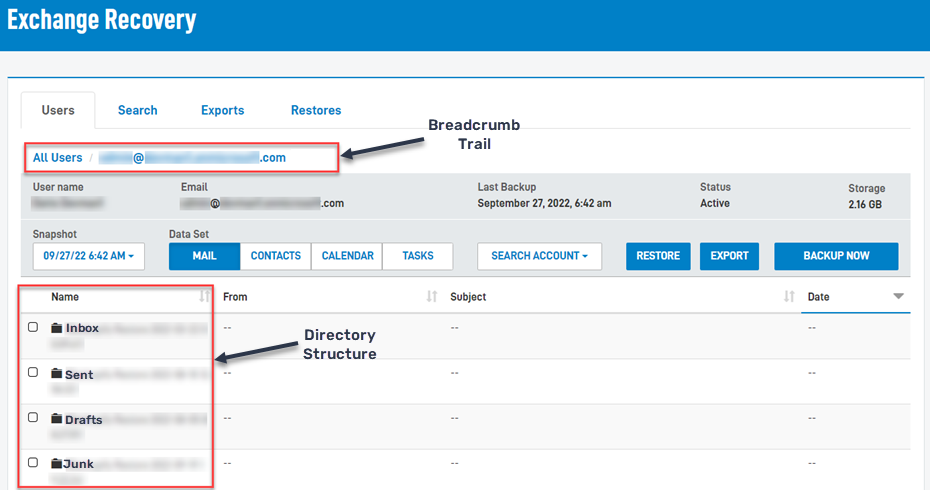The height and width of the screenshot is (490, 930).
Task: Check the Drafts folder checkbox
Action: [33, 417]
